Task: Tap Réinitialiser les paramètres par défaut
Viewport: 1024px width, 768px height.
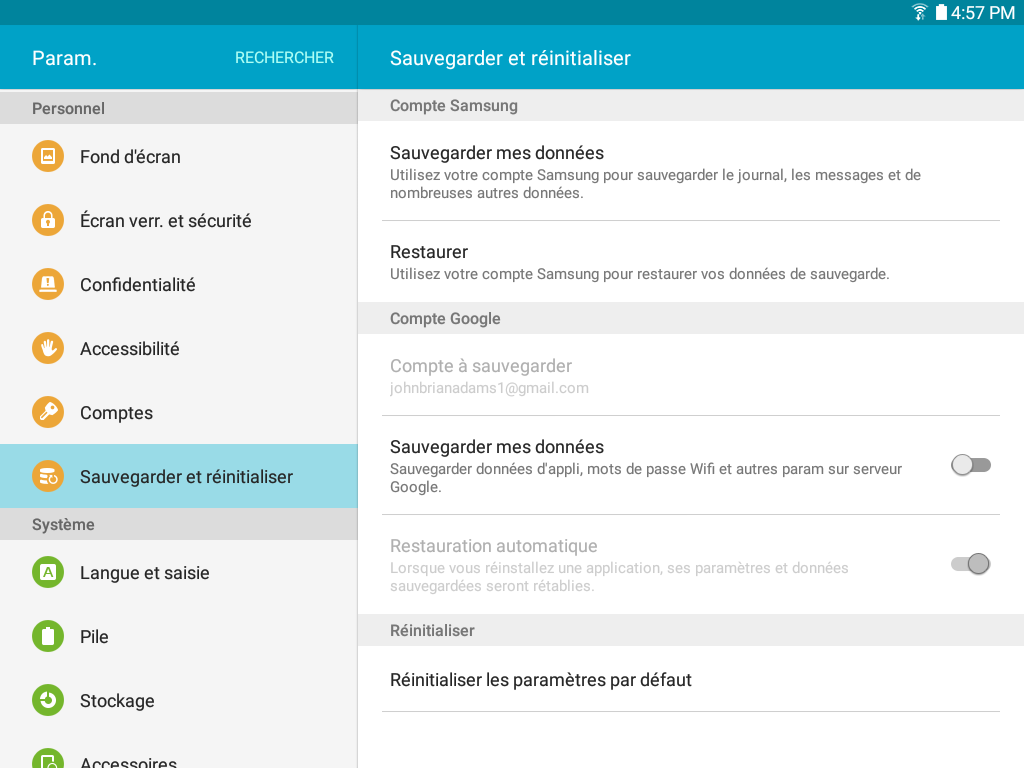Action: pyautogui.click(x=691, y=679)
